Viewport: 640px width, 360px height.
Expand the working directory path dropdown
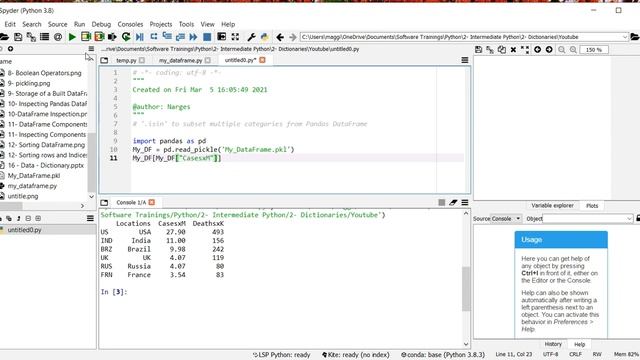point(625,37)
